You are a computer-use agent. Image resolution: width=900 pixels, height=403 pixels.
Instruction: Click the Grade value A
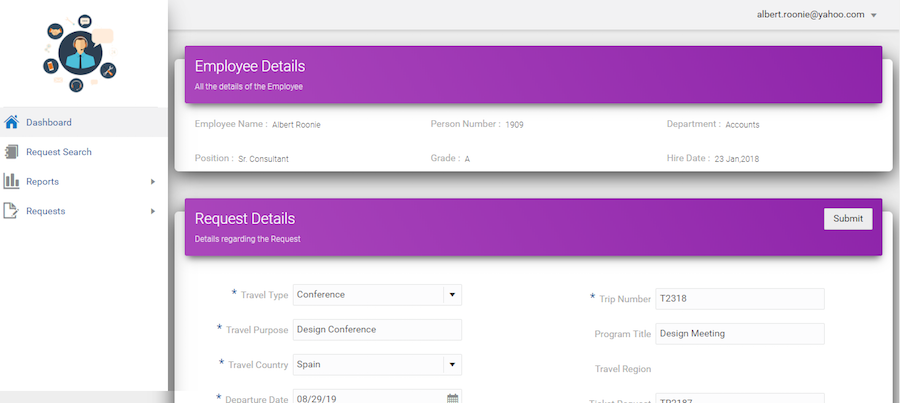pos(467,159)
